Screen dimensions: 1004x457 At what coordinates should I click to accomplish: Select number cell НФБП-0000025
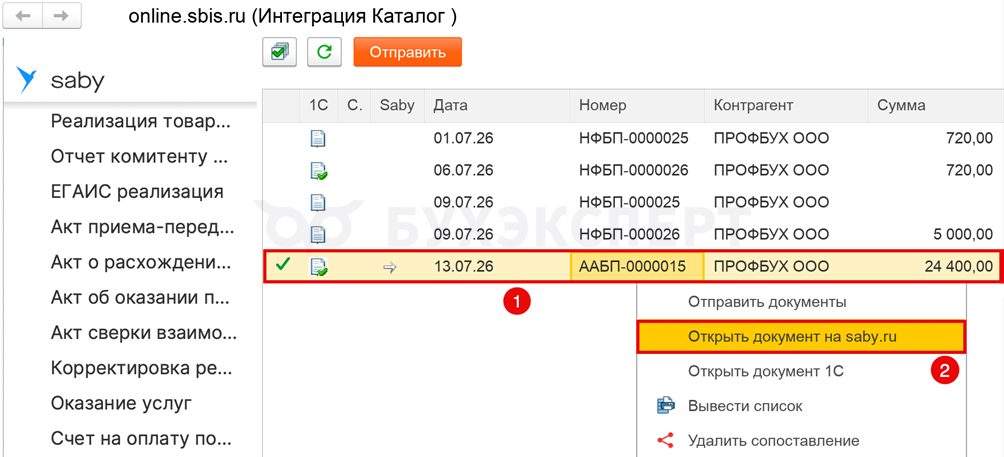click(634, 138)
